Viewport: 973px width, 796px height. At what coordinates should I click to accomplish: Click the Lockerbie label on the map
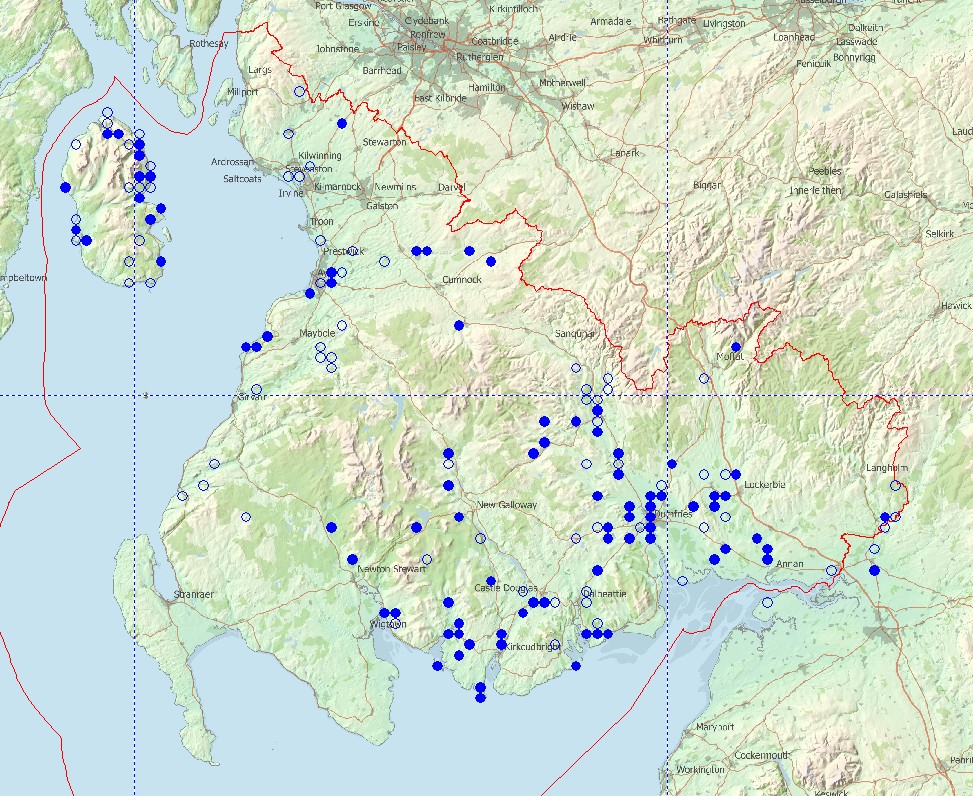tap(765, 485)
